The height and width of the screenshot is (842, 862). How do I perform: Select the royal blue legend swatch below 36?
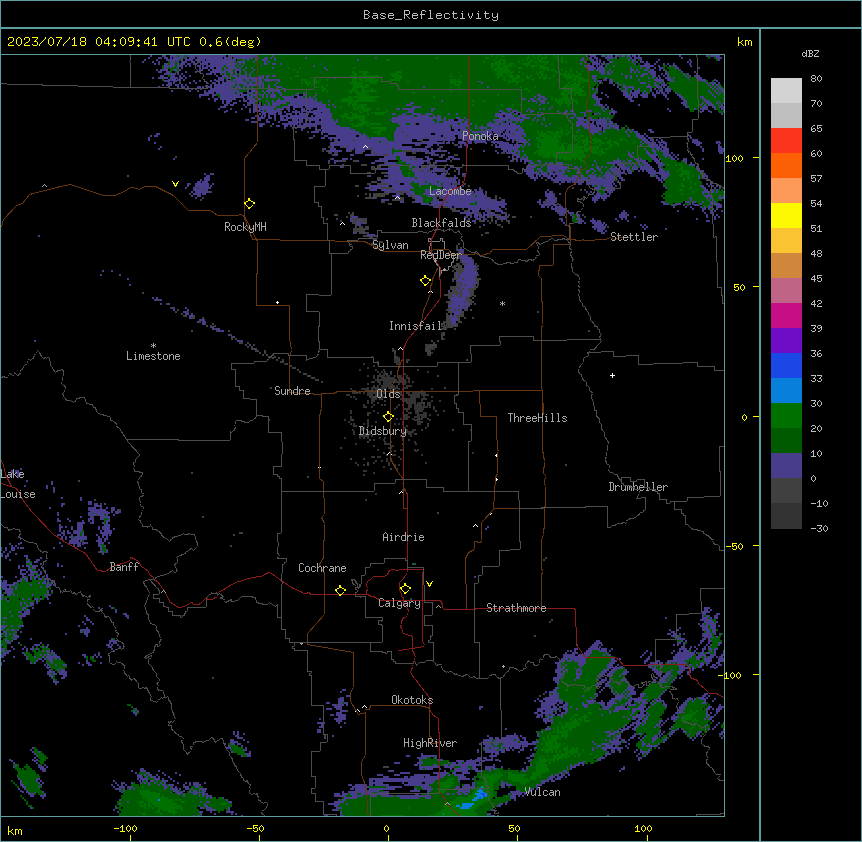coord(786,365)
